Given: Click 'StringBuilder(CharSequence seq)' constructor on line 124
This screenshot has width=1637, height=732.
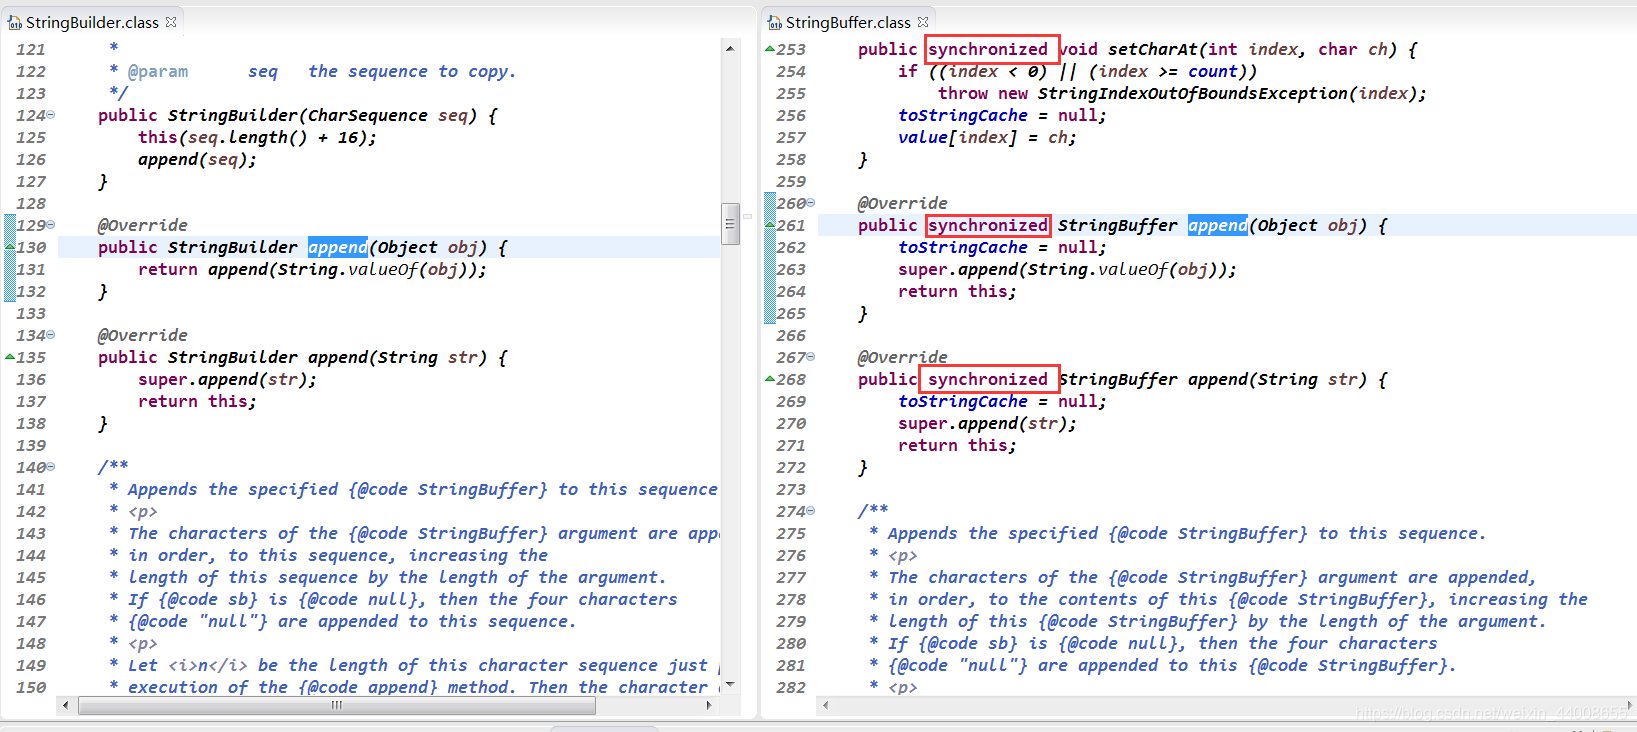Looking at the screenshot, I should 323,115.
